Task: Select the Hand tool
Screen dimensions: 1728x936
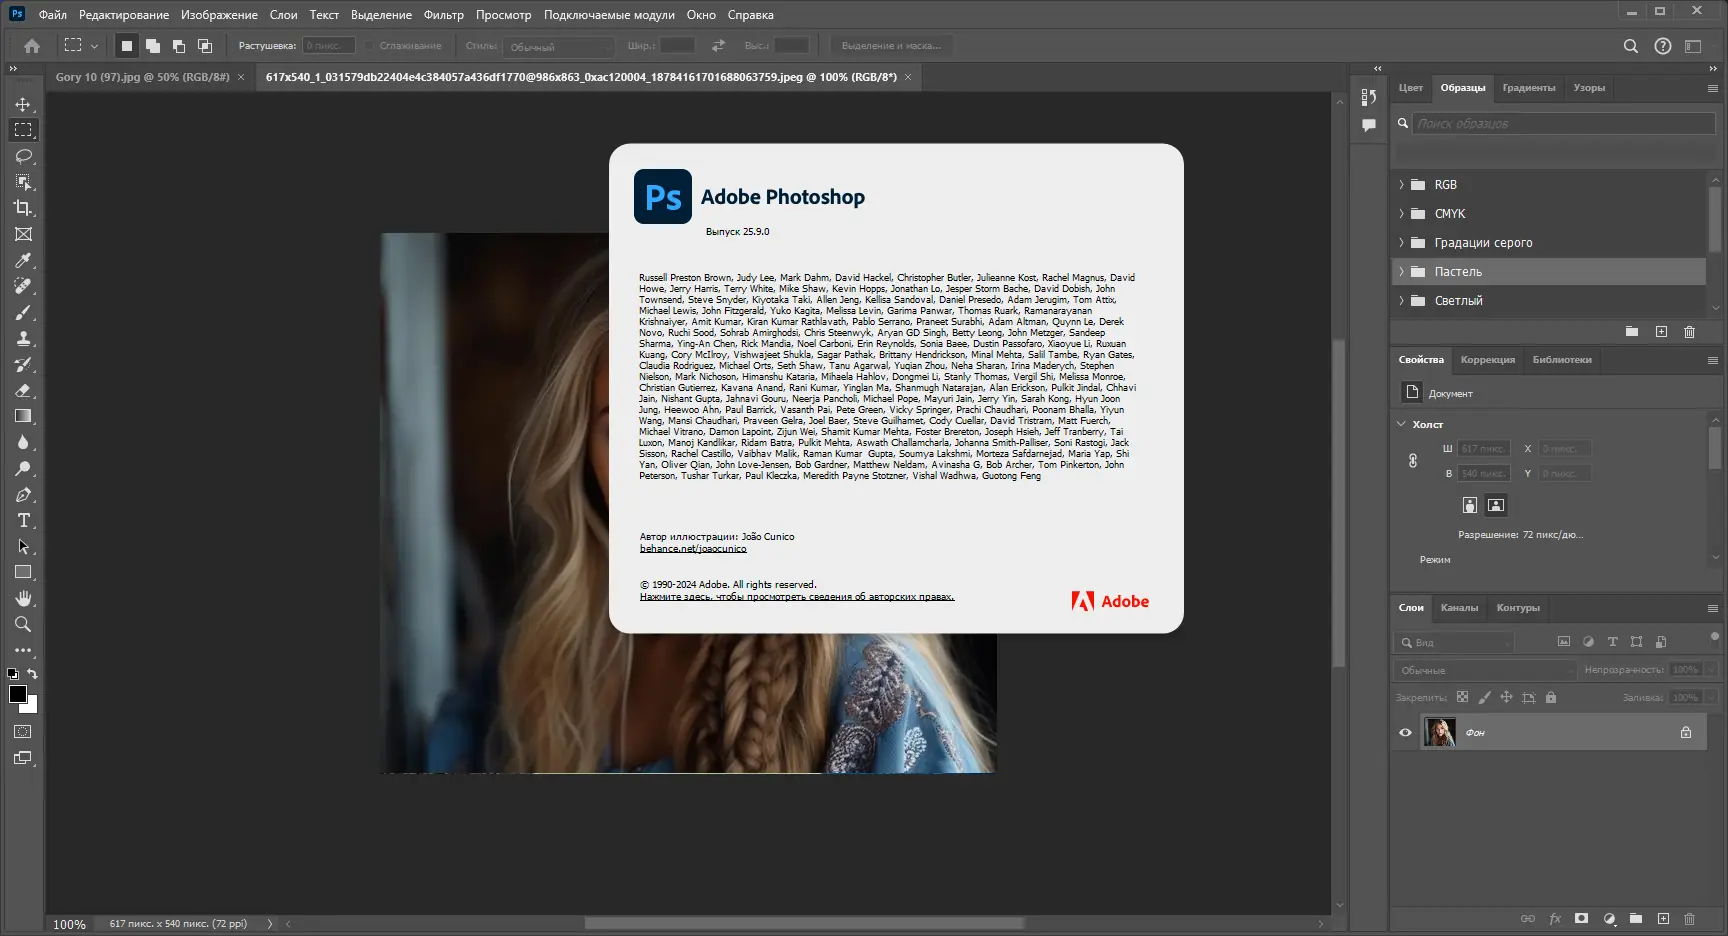Action: 23,598
